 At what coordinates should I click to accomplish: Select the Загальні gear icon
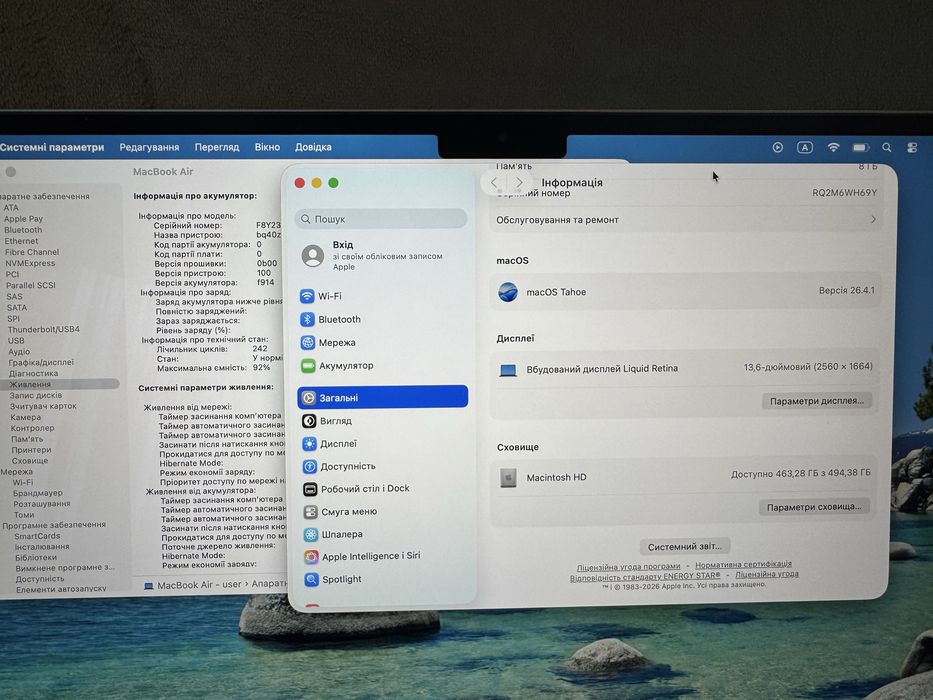click(x=308, y=398)
